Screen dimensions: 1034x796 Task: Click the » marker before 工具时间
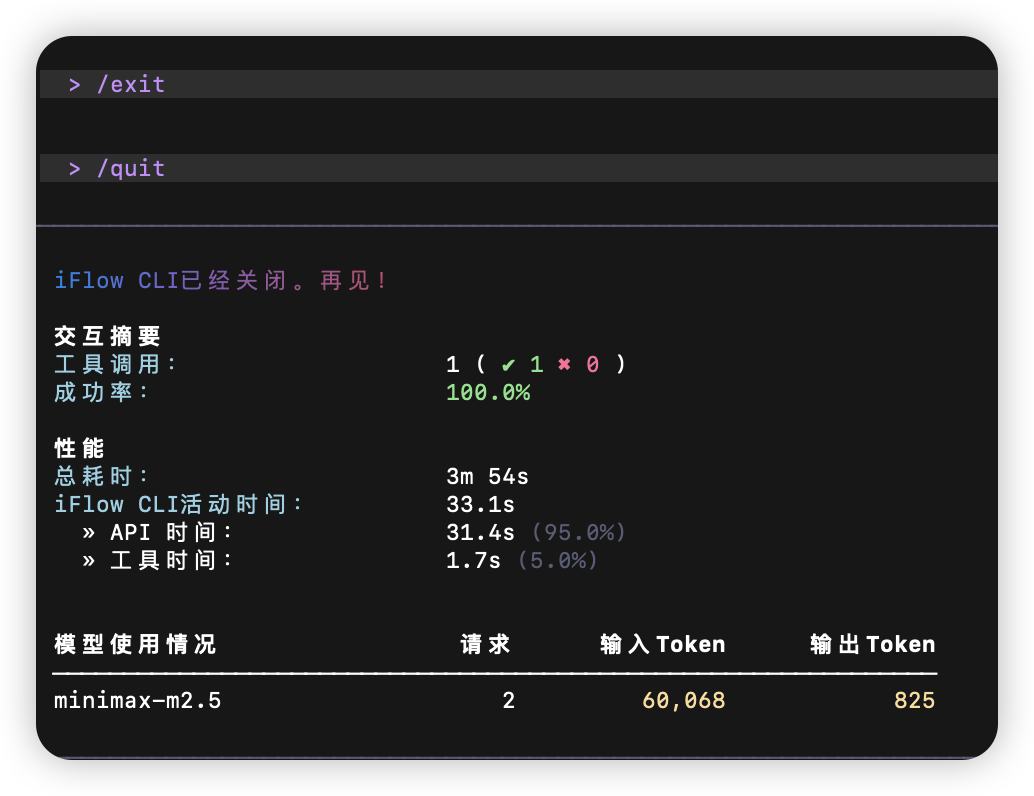point(89,560)
